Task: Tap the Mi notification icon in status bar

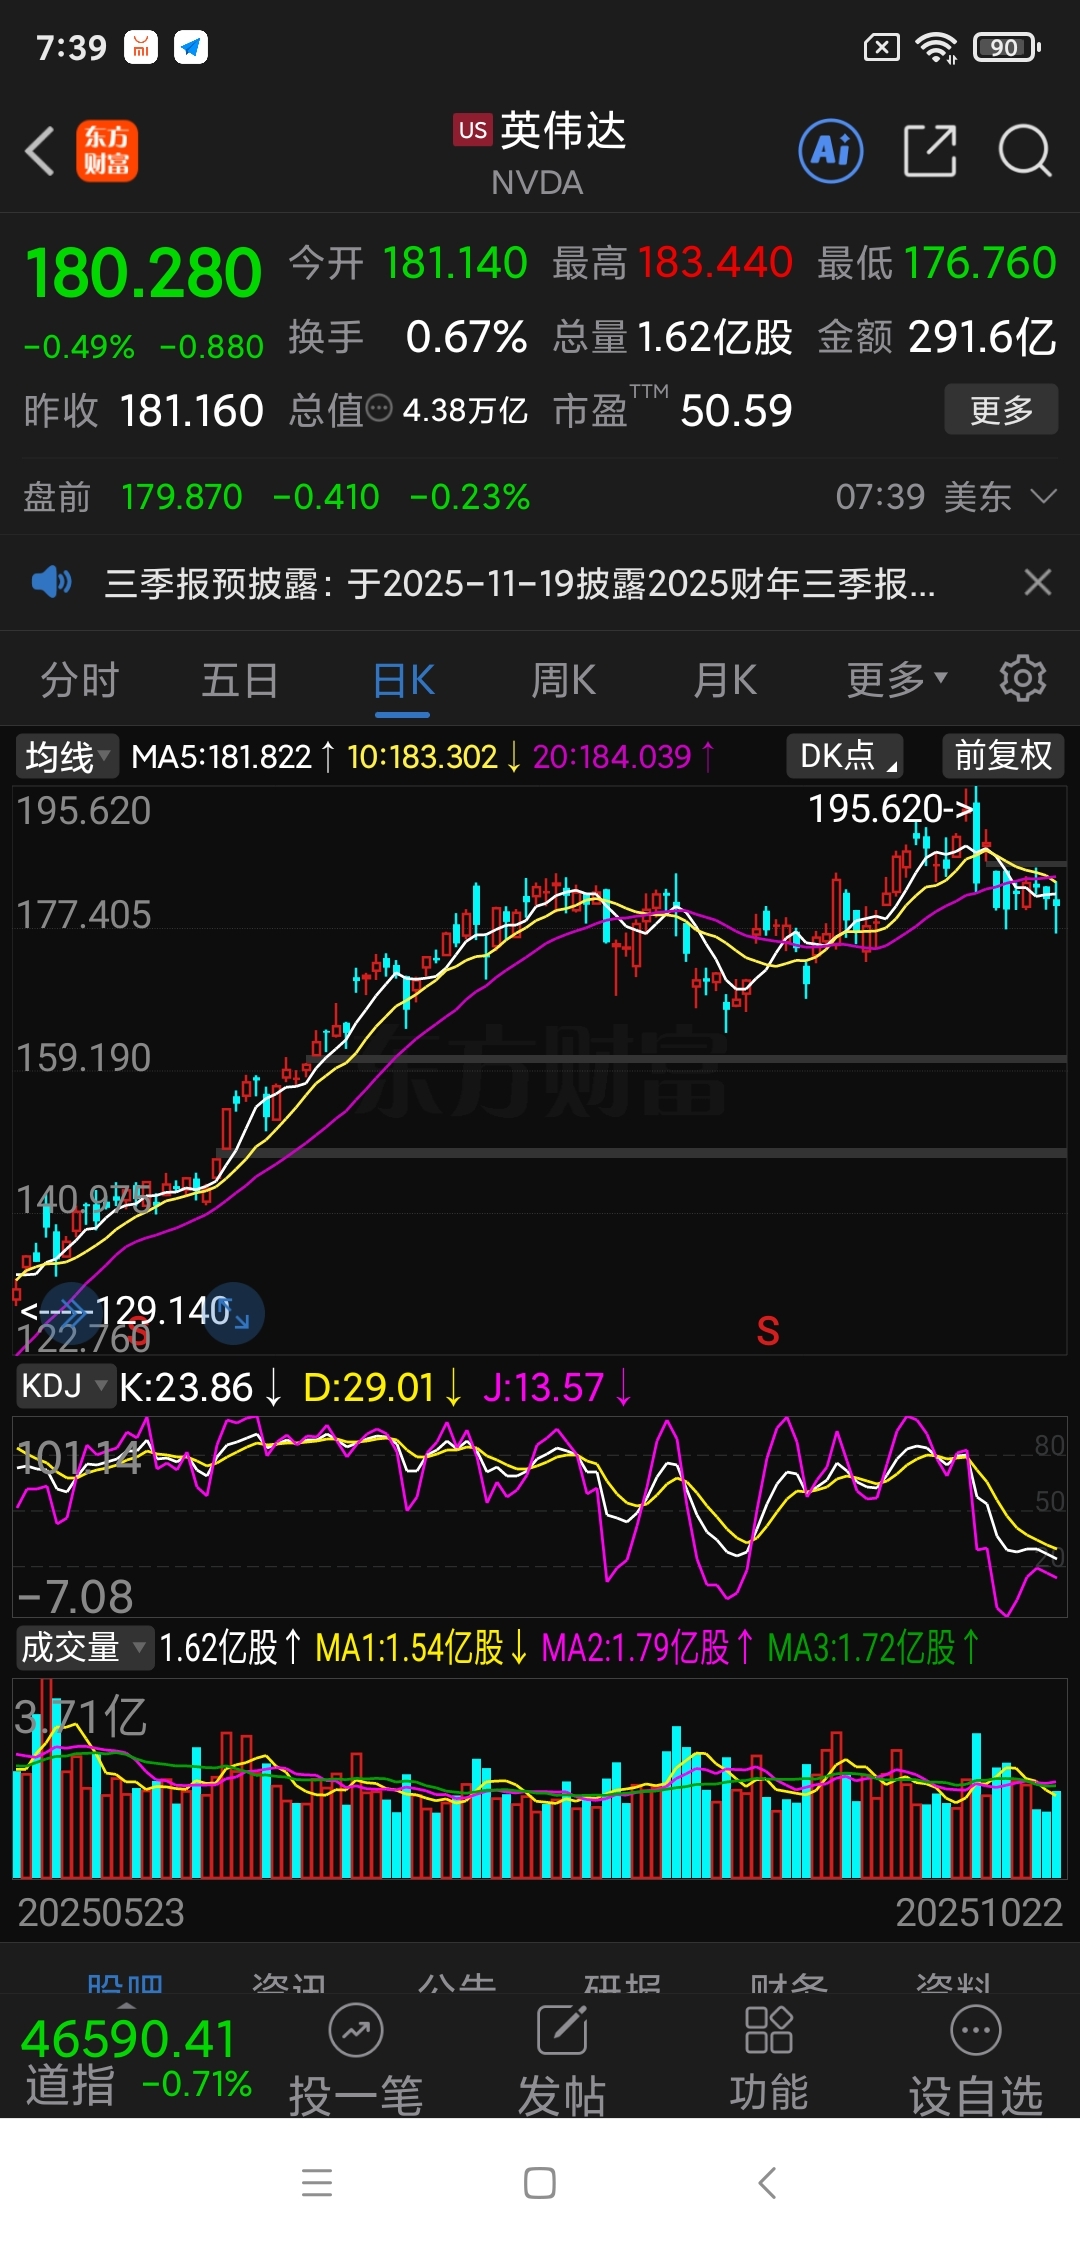Action: [141, 47]
